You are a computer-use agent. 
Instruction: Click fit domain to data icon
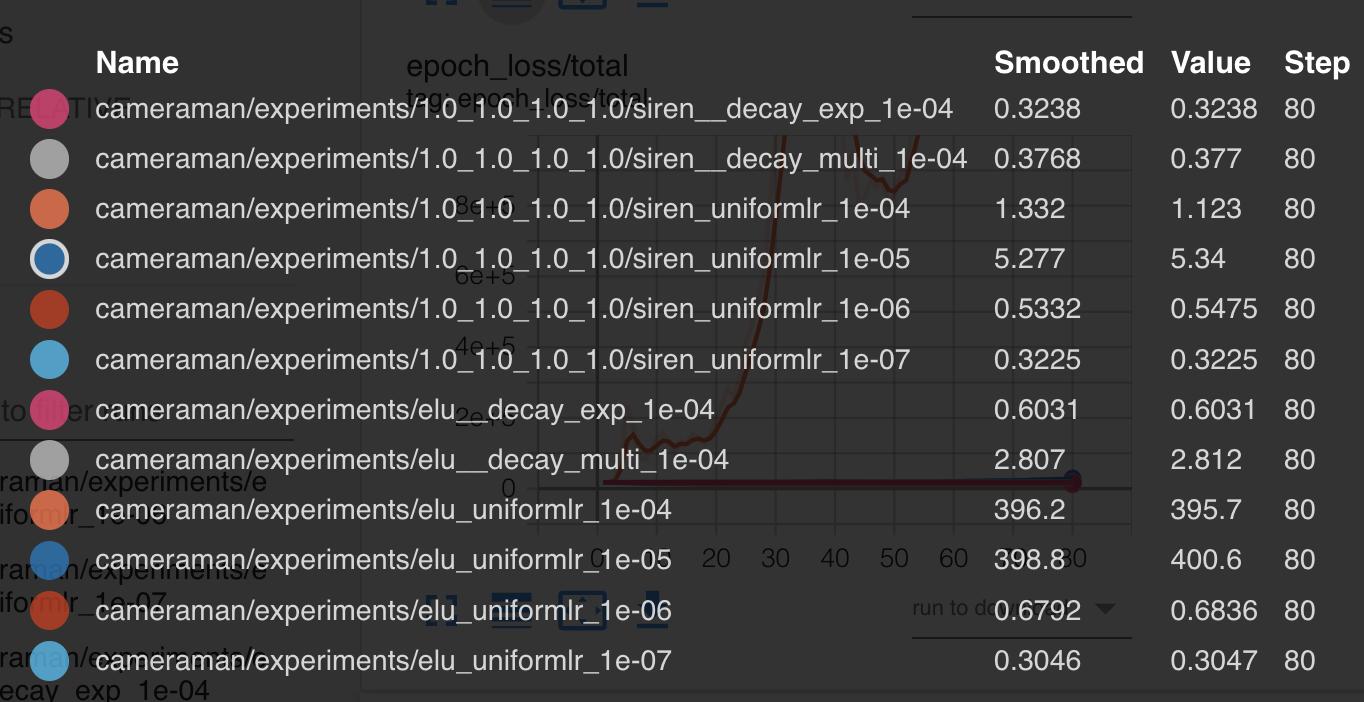(x=583, y=609)
